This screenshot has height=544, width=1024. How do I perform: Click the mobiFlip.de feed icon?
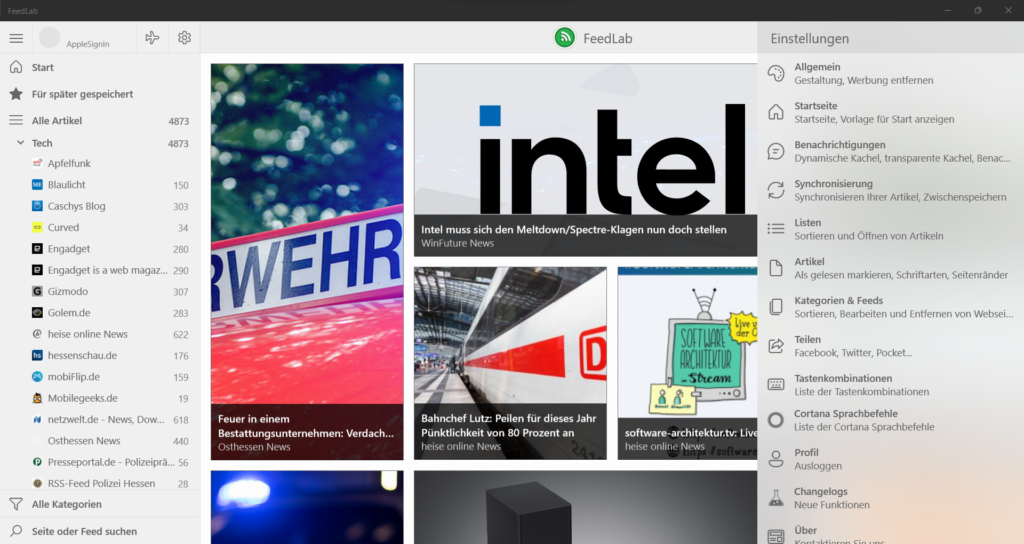coord(37,377)
